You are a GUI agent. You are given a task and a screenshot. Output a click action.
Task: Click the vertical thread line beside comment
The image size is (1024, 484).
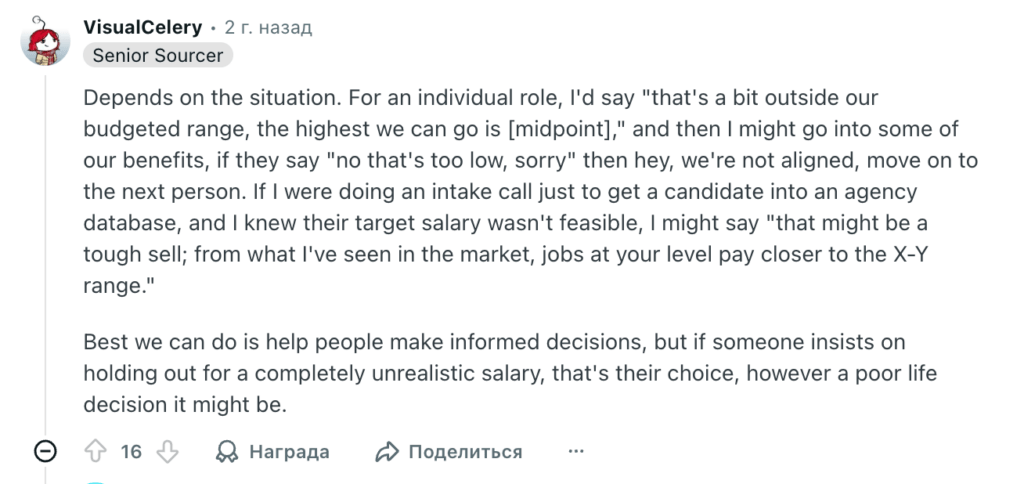pyautogui.click(x=45, y=250)
